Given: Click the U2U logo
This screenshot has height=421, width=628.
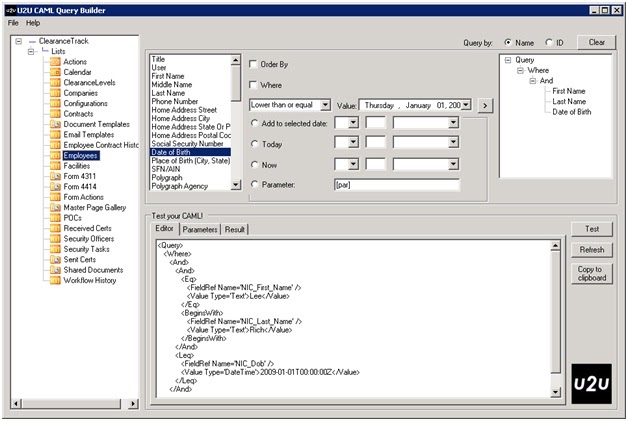Looking at the screenshot, I should pyautogui.click(x=592, y=383).
